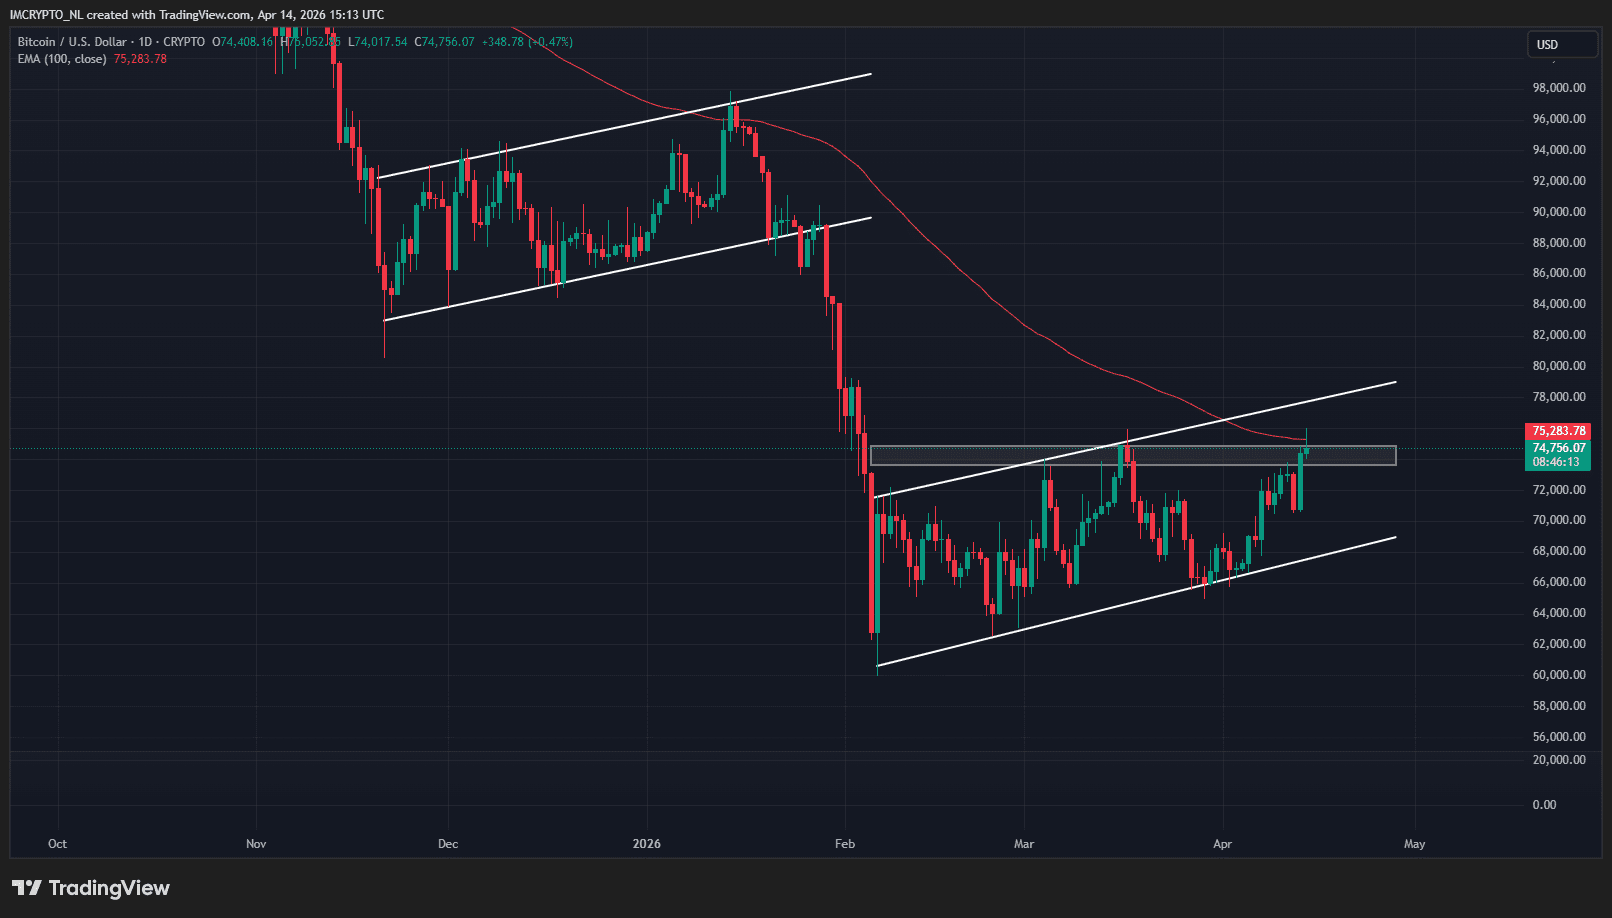Click the candle countdown timer 08:46:13
Viewport: 1612px width, 918px height.
click(x=1558, y=462)
